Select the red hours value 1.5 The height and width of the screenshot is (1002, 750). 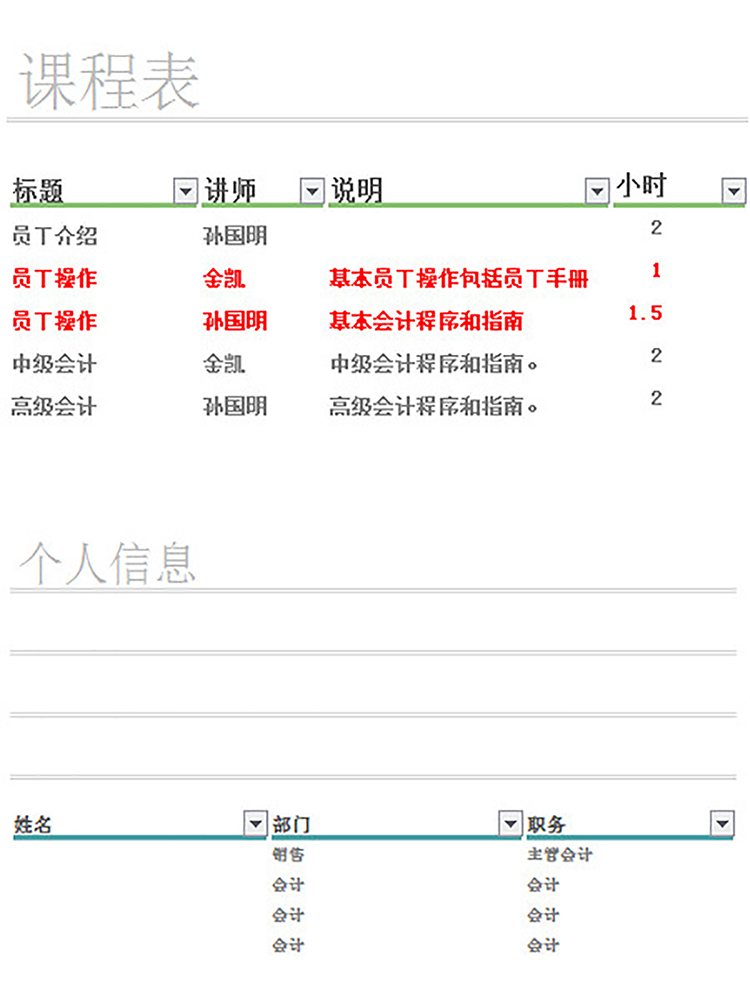coord(645,312)
